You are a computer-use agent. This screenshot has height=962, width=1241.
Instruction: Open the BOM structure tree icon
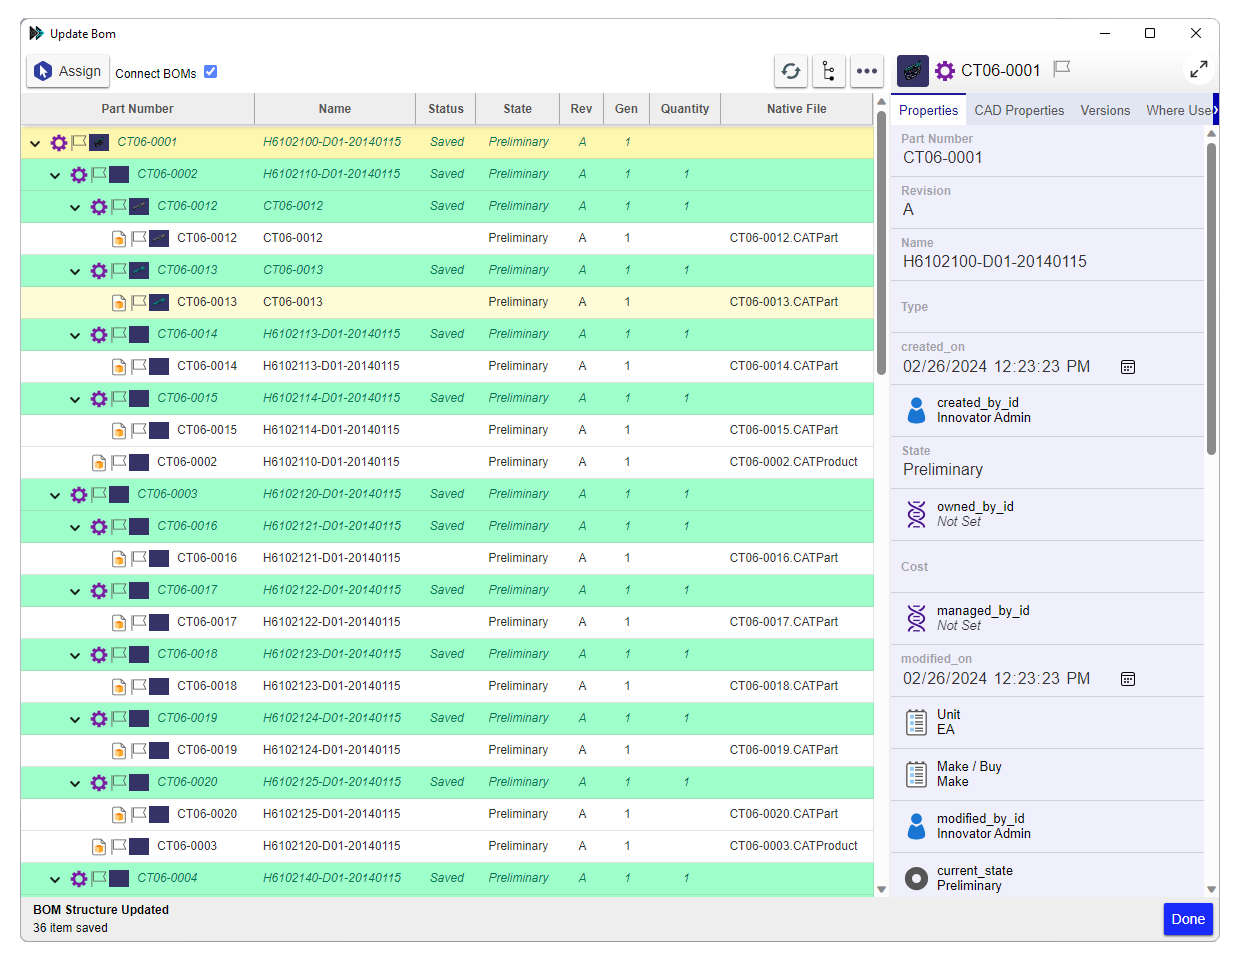coord(829,71)
